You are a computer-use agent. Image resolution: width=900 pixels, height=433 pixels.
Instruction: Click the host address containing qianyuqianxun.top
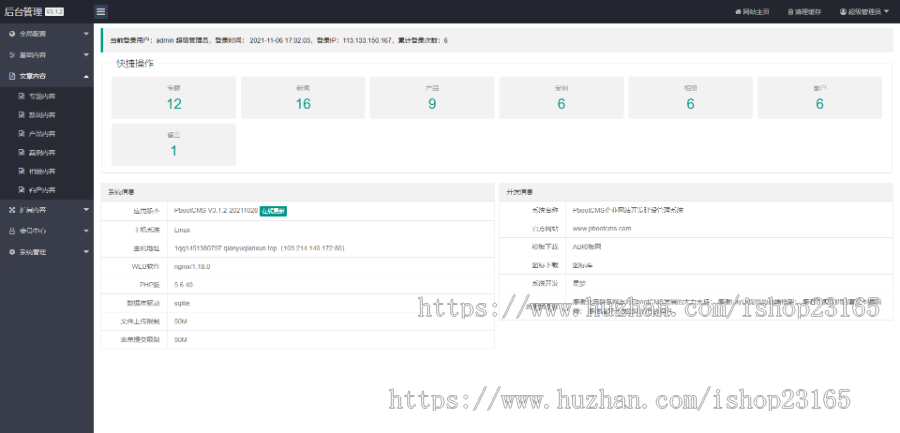tap(259, 248)
